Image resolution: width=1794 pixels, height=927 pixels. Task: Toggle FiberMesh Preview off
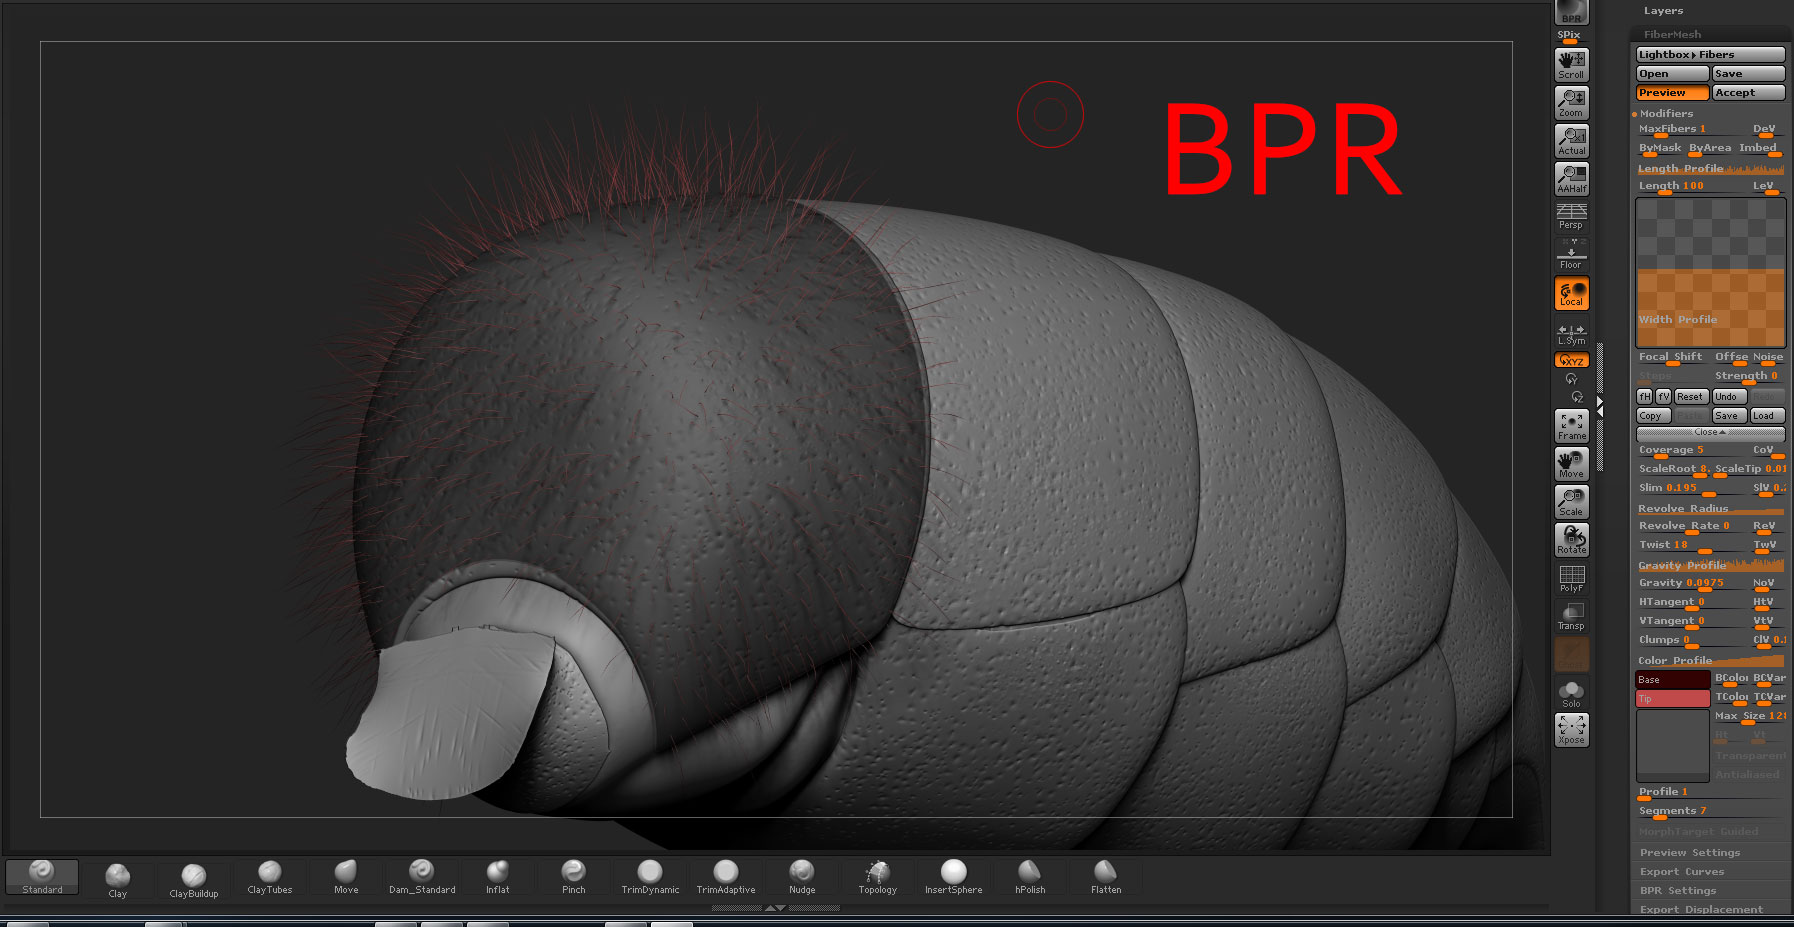tap(1672, 93)
